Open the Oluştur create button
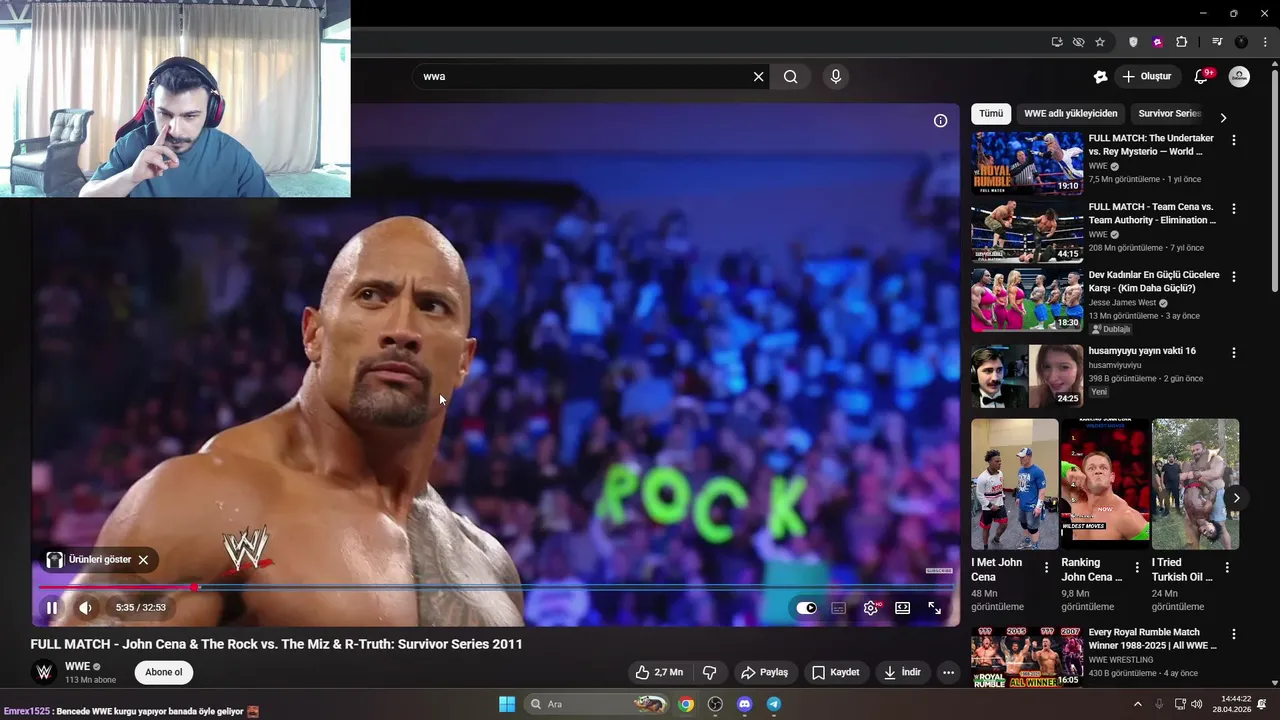The width and height of the screenshot is (1280, 720). [1147, 77]
